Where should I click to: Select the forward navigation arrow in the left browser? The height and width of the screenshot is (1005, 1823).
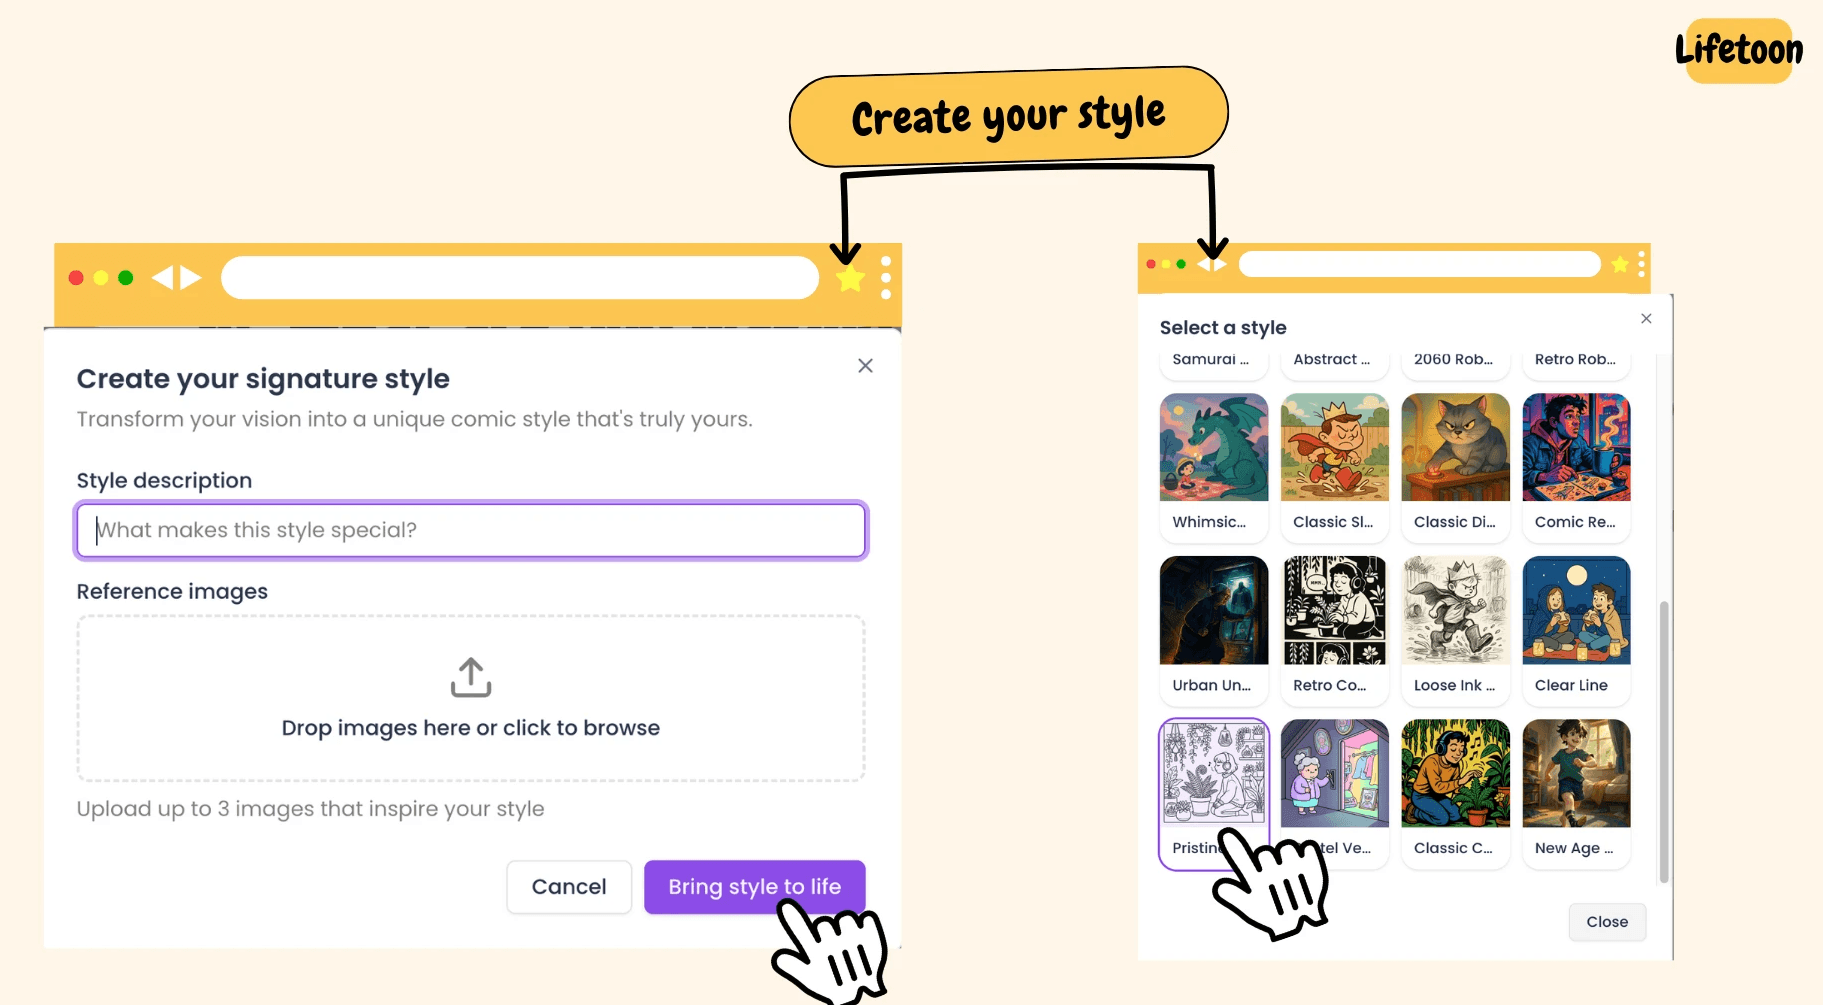coord(190,278)
